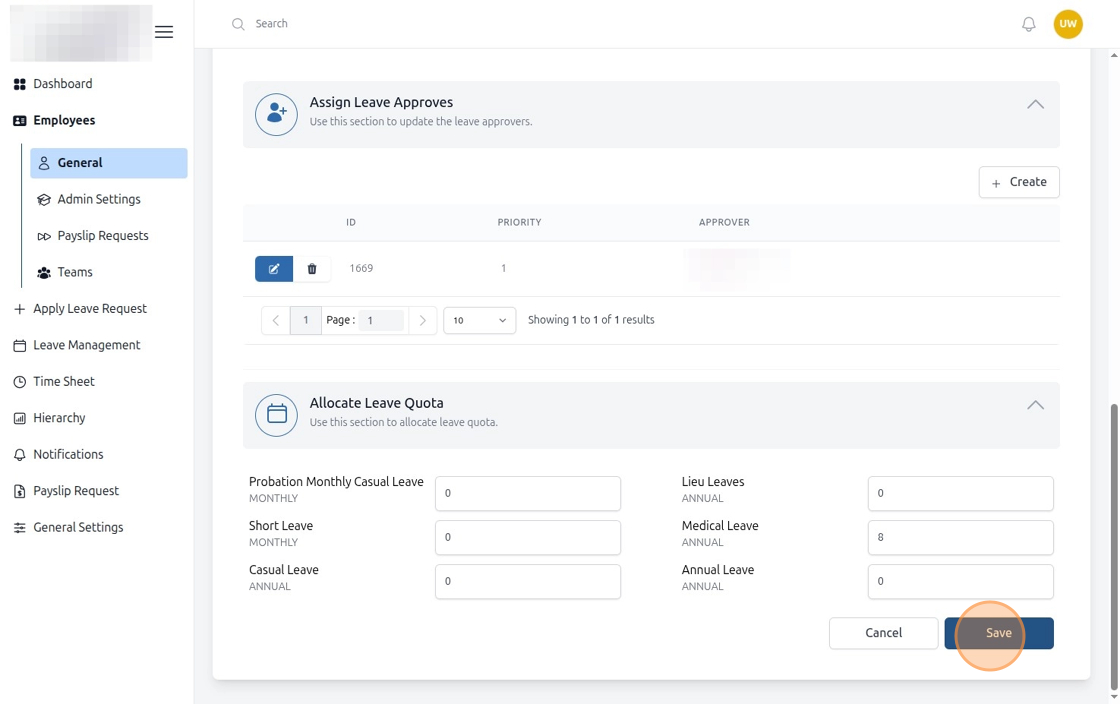
Task: Click the Create approver button
Action: tap(1019, 182)
